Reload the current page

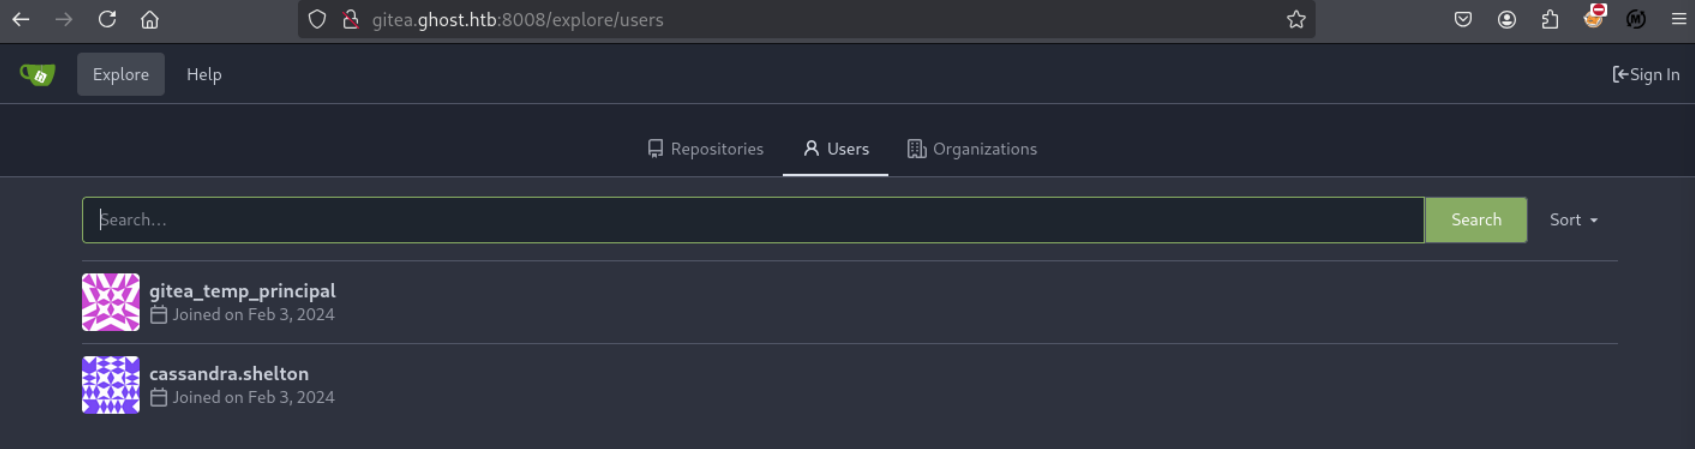click(107, 19)
